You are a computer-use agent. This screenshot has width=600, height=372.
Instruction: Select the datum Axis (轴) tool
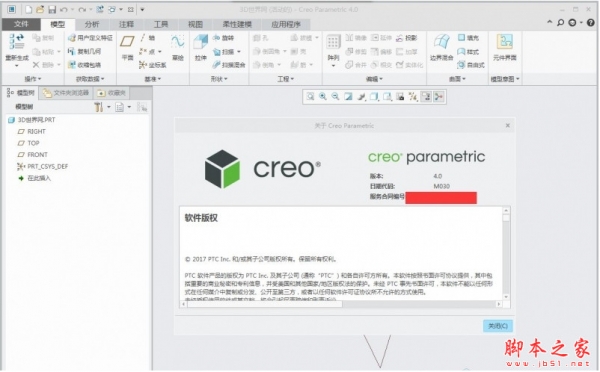[148, 38]
